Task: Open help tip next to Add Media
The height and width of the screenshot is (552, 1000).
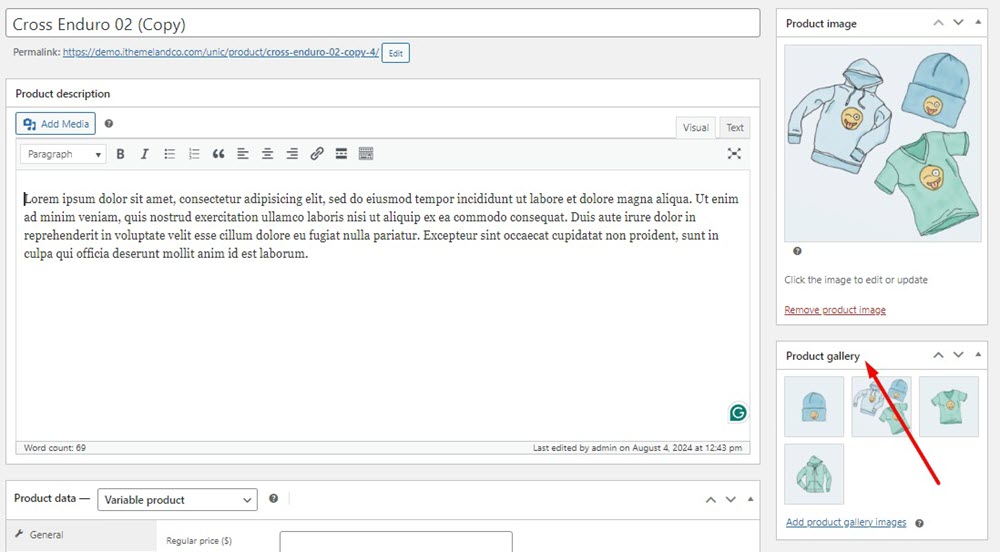Action: pos(109,124)
